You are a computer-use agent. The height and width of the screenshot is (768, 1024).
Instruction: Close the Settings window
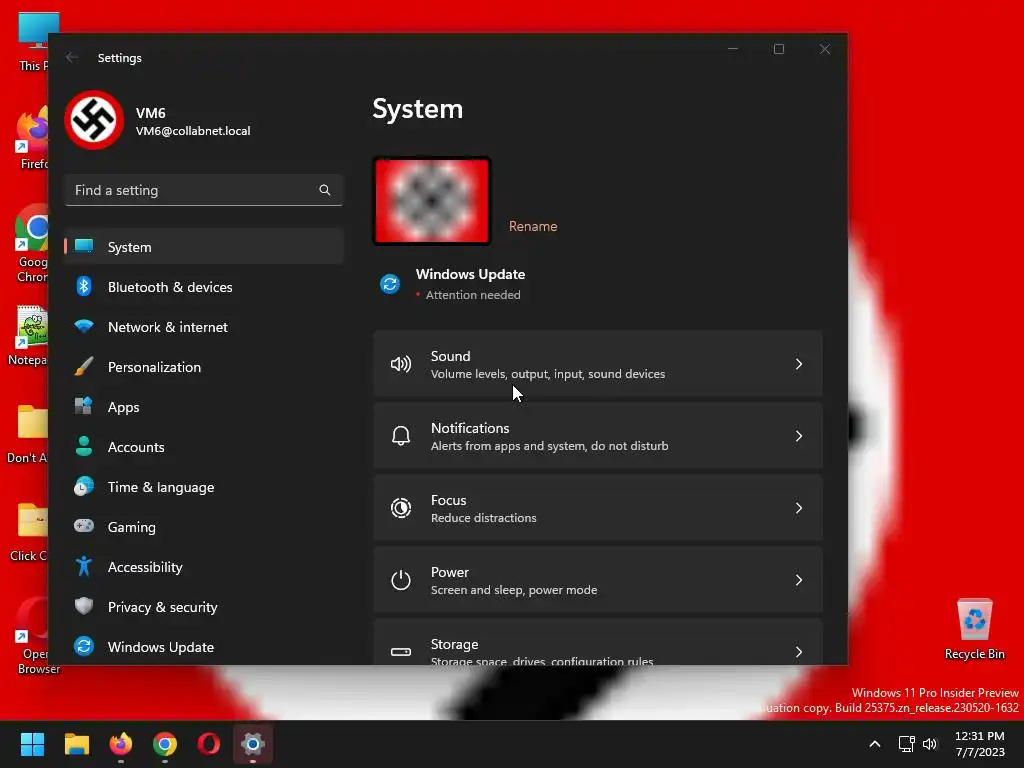(x=825, y=49)
